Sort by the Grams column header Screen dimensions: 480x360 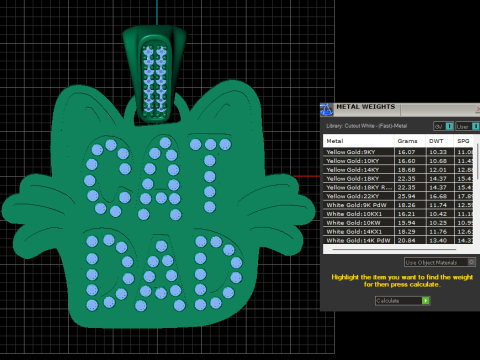coord(410,141)
